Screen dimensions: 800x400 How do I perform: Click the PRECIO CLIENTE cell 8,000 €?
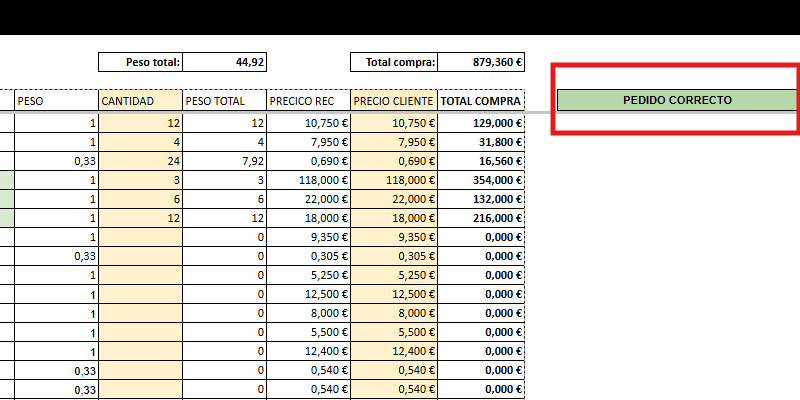tap(394, 313)
